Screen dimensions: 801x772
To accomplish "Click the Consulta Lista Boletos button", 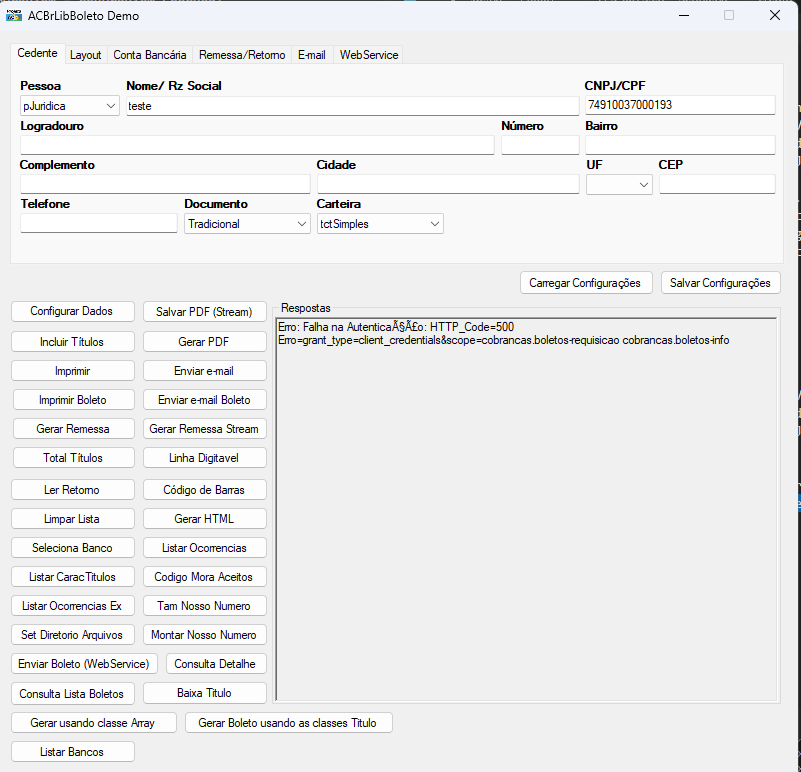I will pos(73,693).
